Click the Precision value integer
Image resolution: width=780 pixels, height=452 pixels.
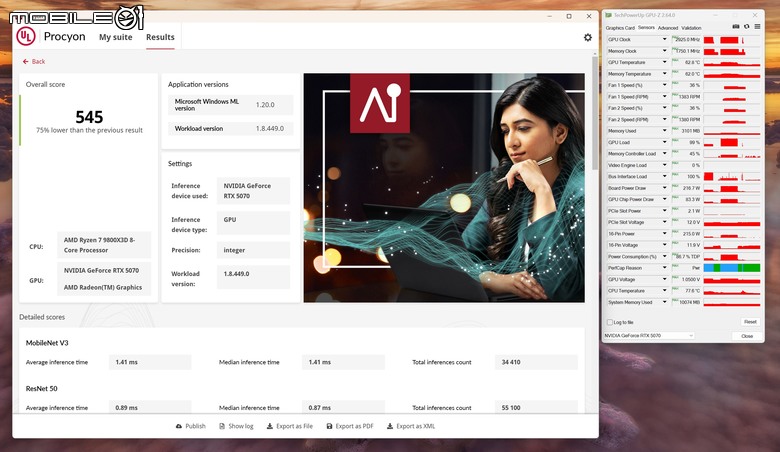[x=253, y=250]
